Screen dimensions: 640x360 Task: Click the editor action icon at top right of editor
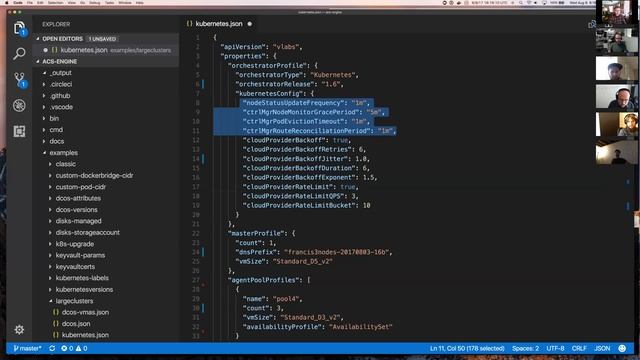point(591,24)
